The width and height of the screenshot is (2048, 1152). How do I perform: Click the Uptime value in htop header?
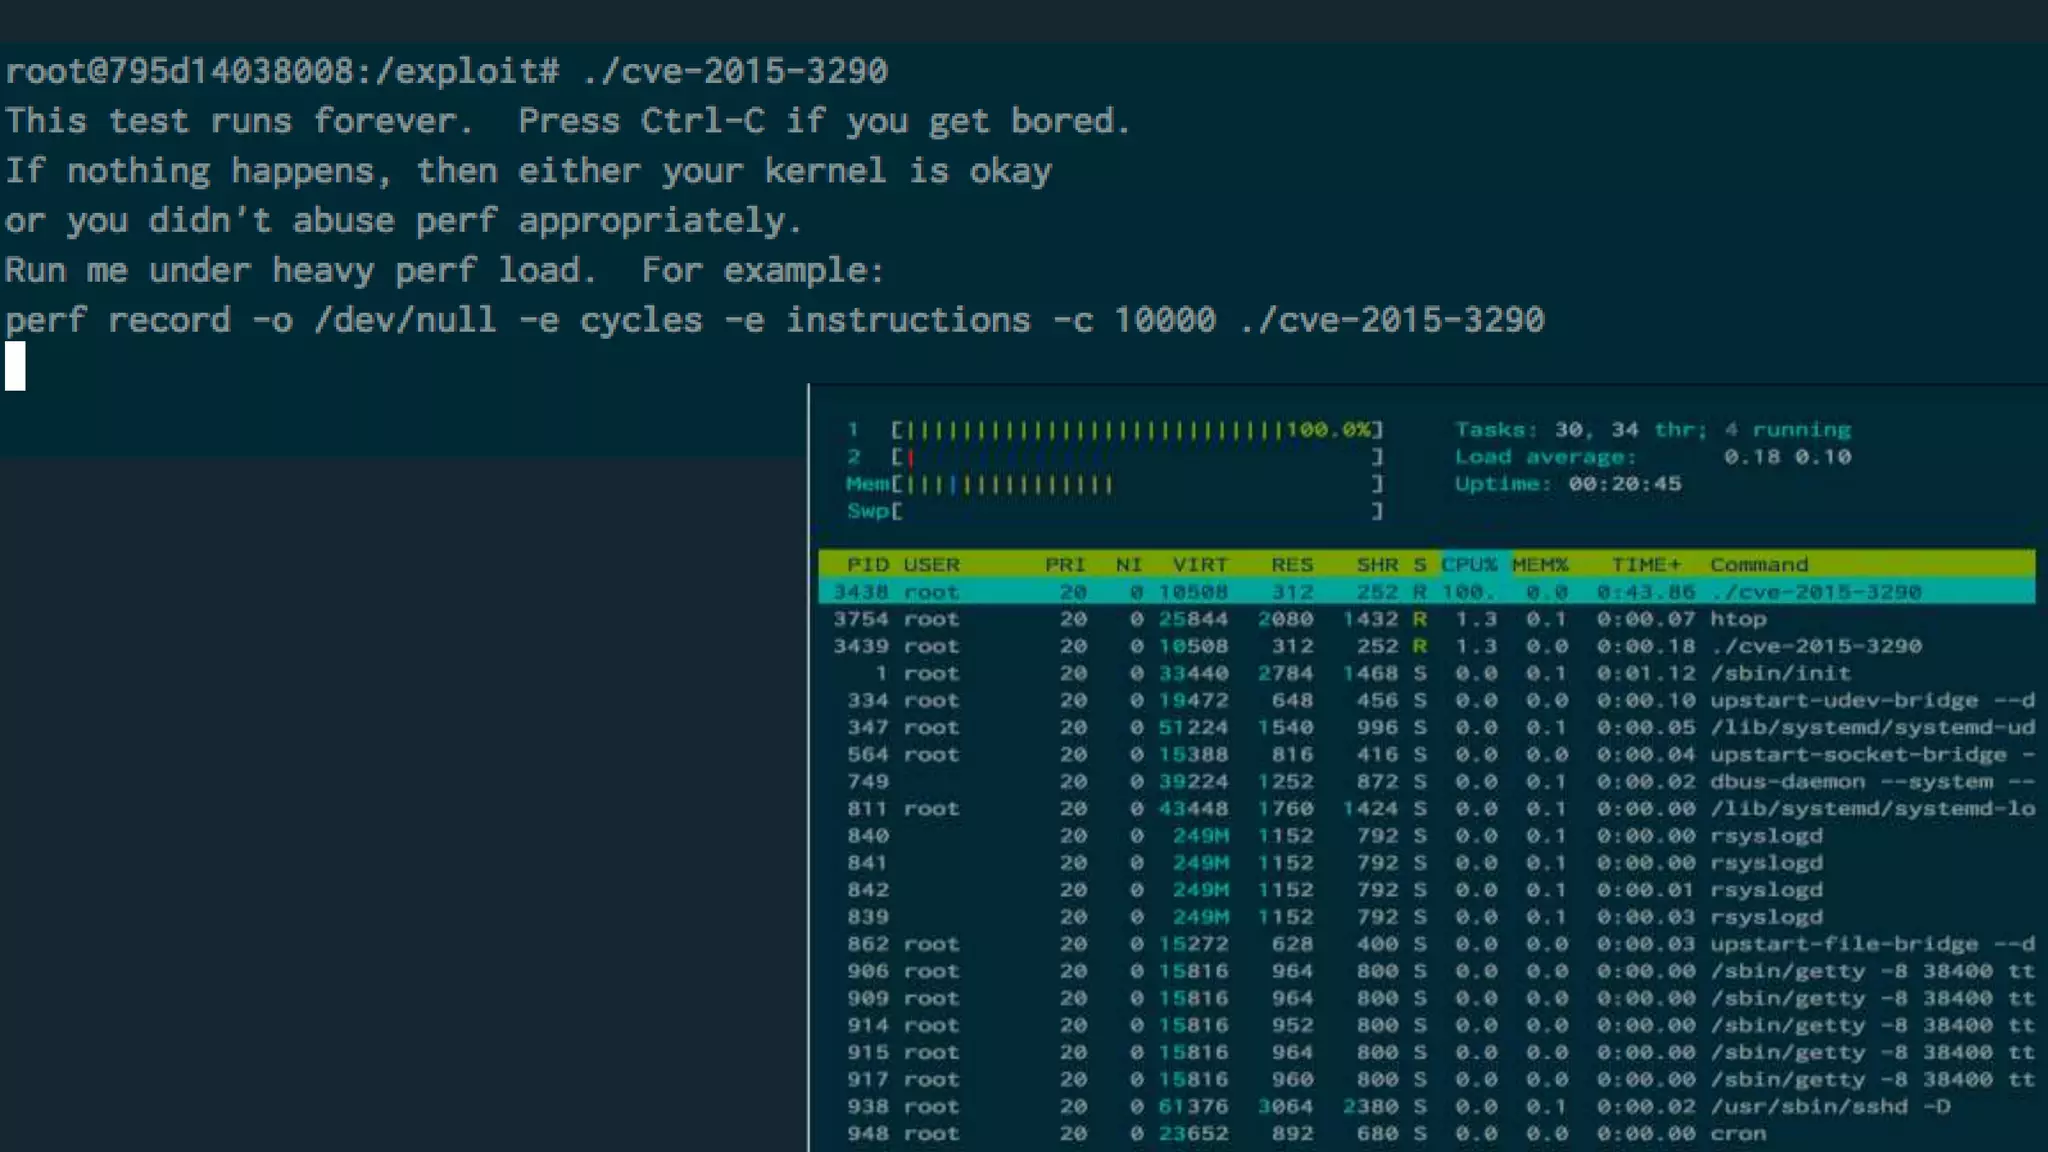[1624, 484]
